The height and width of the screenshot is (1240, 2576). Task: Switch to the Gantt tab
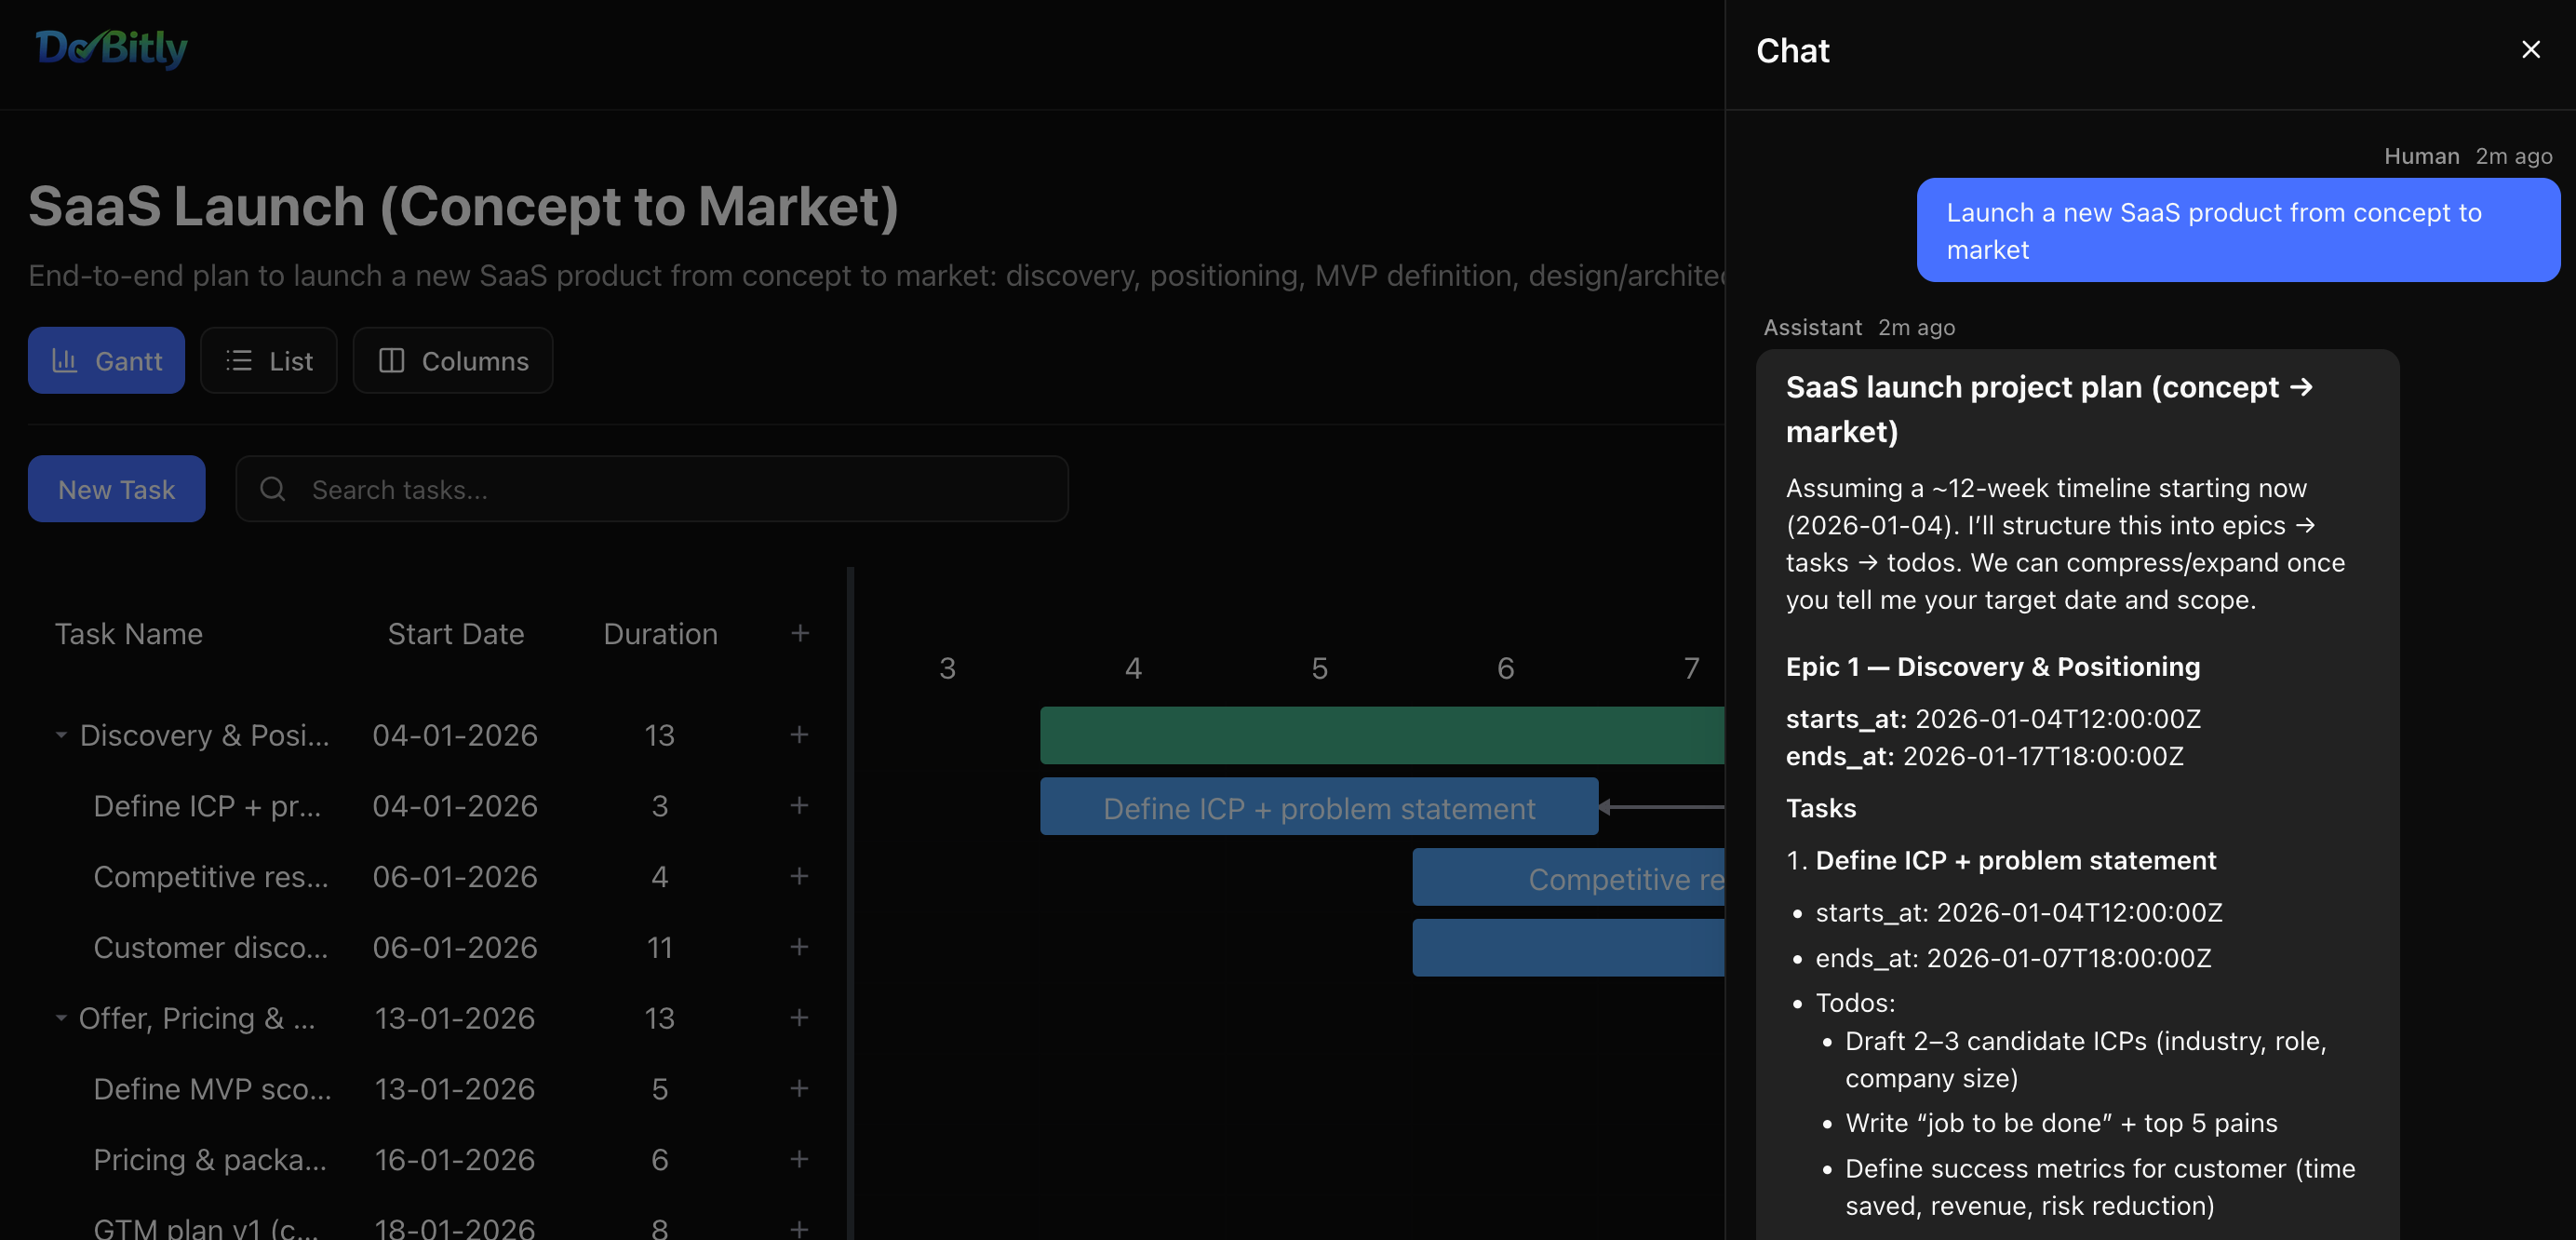[106, 360]
